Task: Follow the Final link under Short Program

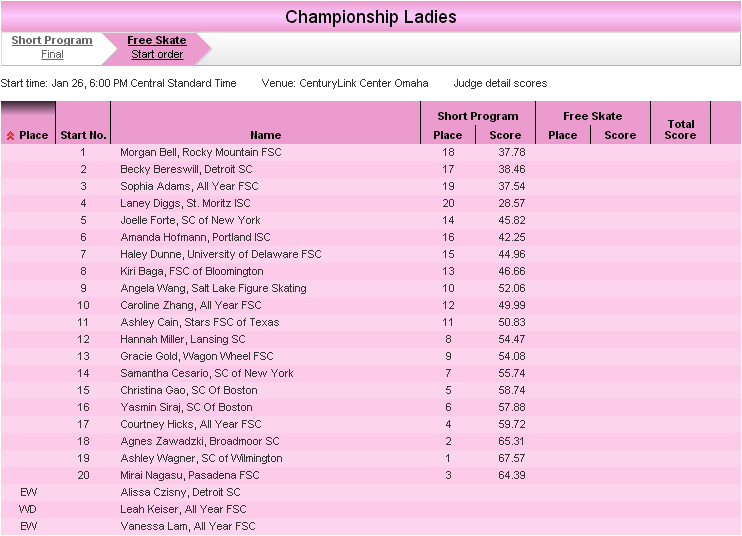Action: [52, 54]
